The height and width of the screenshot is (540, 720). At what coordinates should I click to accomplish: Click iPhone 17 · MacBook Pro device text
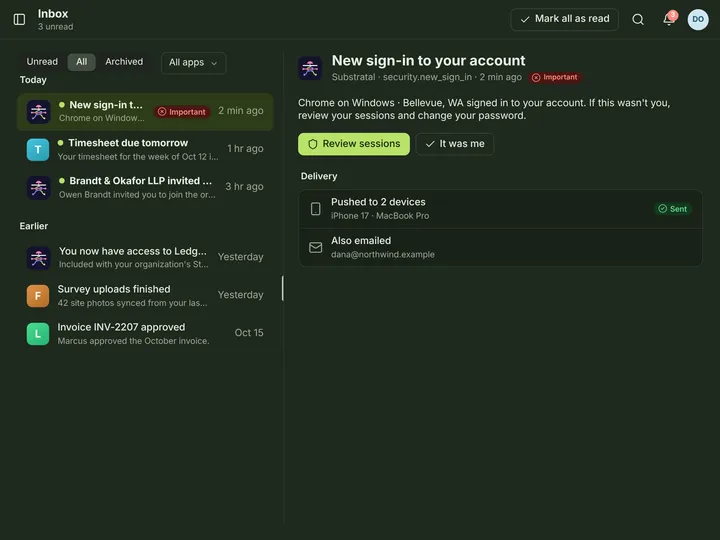point(380,216)
